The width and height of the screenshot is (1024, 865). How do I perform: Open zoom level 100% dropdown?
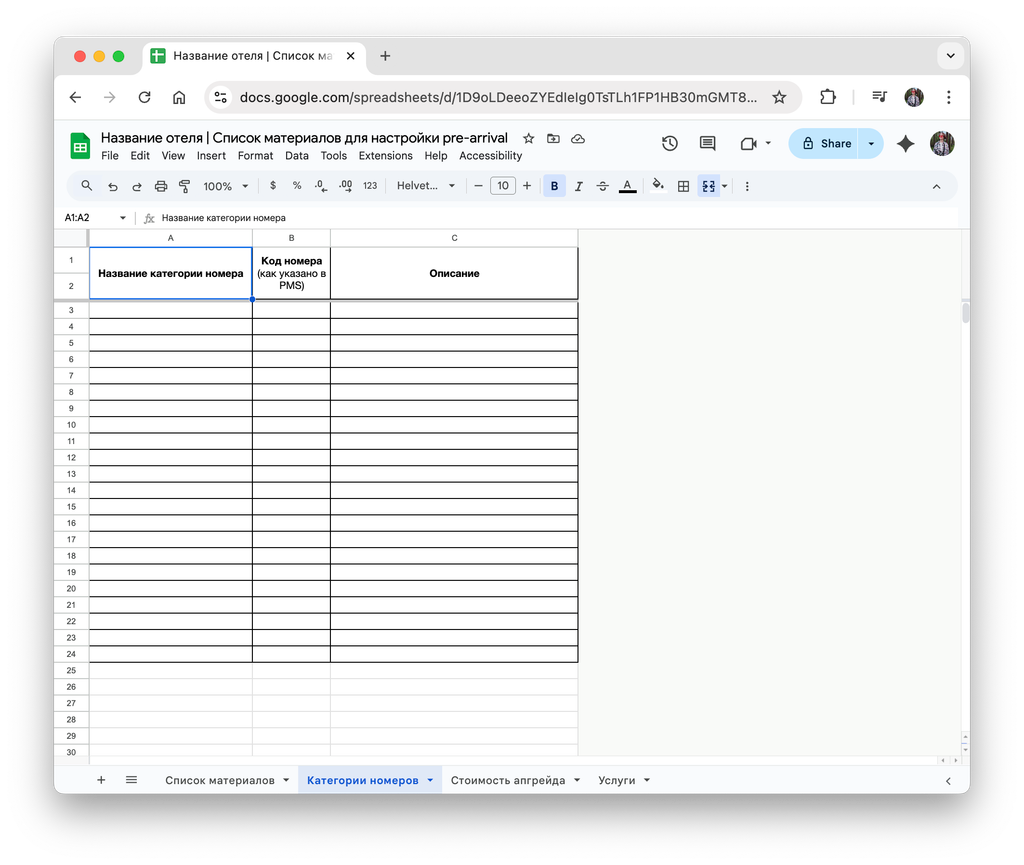pos(225,187)
